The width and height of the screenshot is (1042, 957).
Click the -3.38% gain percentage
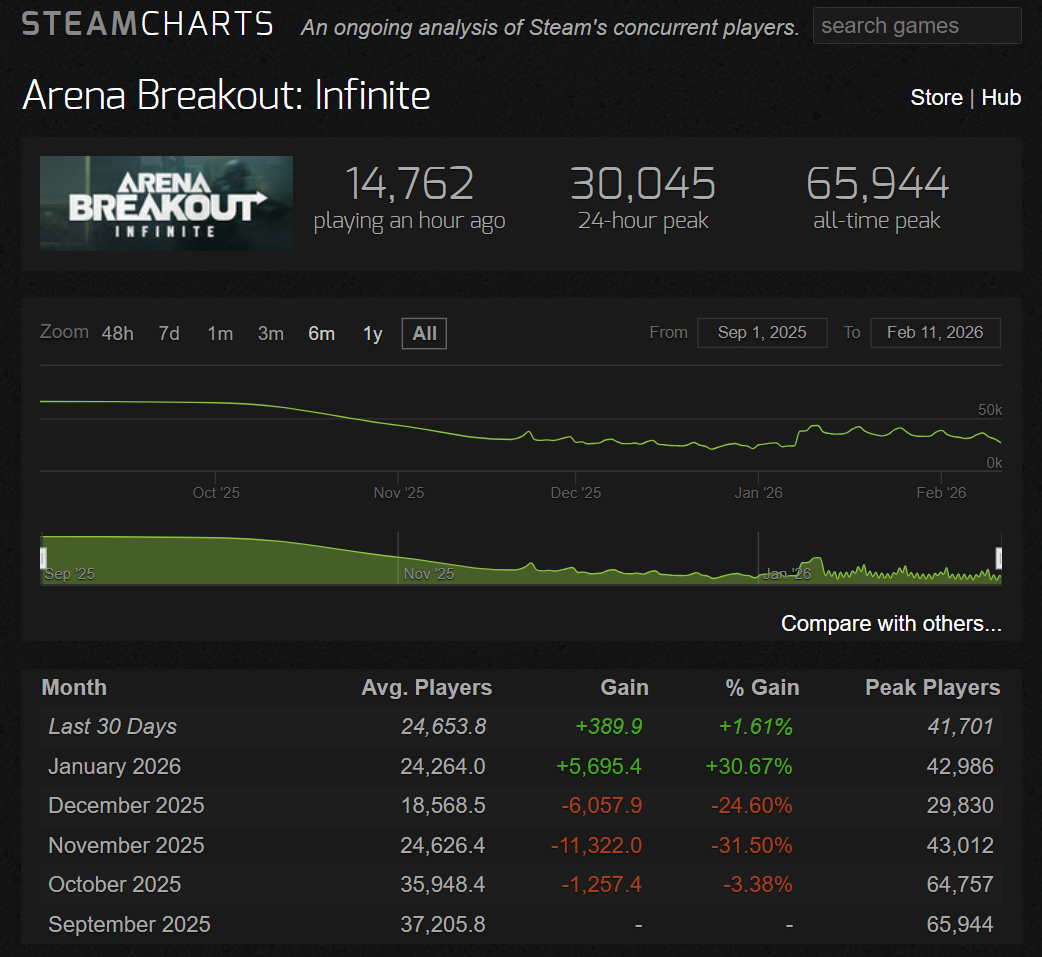(758, 885)
